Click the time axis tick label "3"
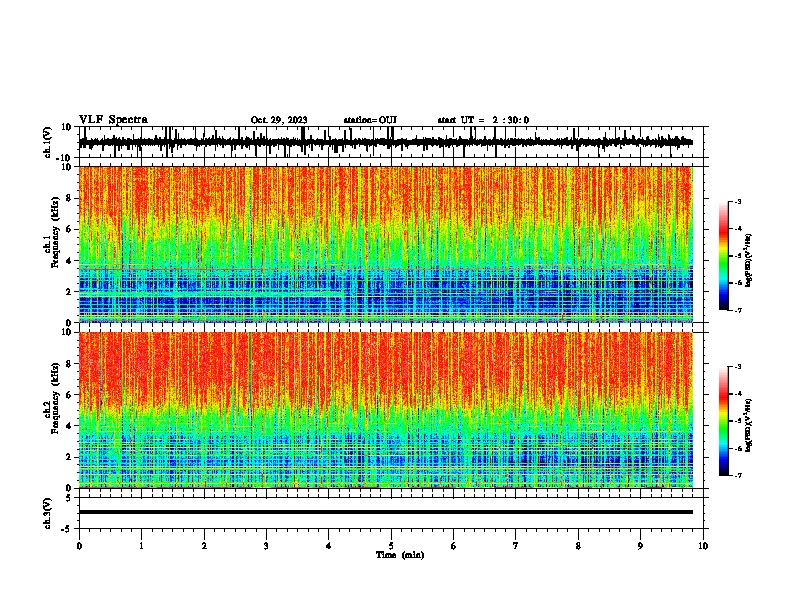792x612 pixels. (266, 546)
